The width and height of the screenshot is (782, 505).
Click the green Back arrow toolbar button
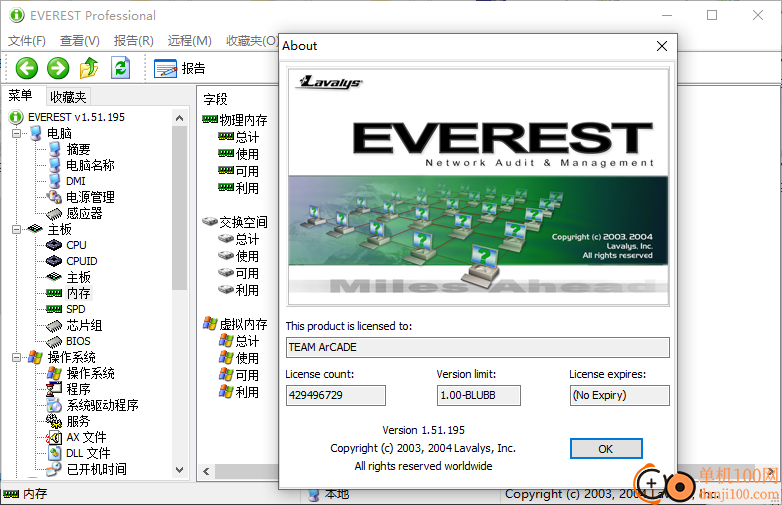(x=26, y=68)
